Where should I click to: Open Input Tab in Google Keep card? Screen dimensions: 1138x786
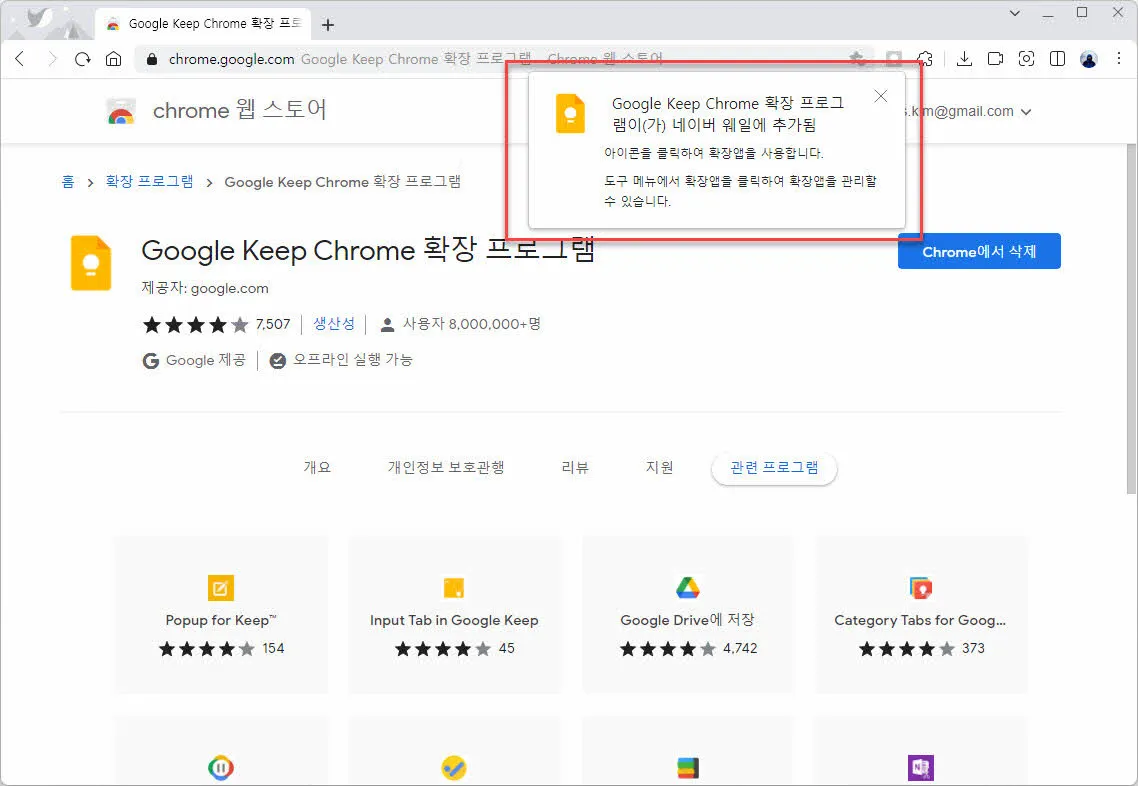tap(454, 615)
